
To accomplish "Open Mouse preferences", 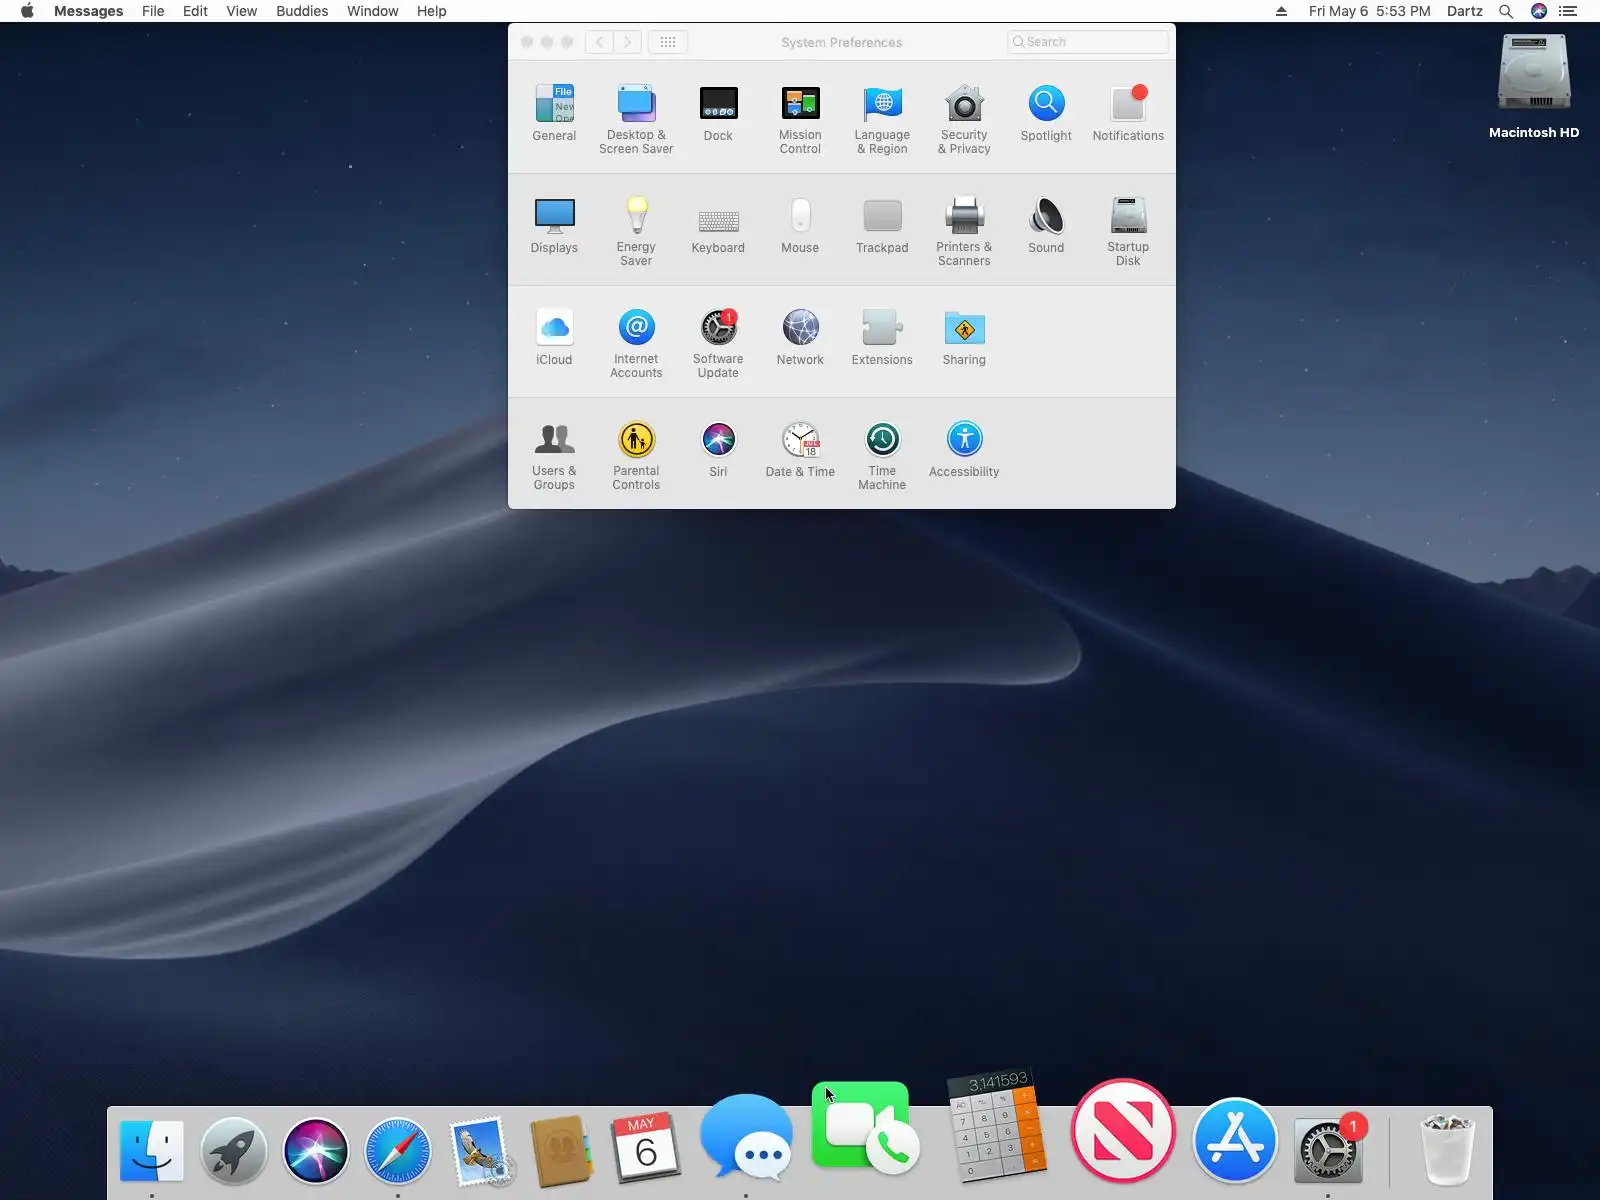I will pos(800,225).
